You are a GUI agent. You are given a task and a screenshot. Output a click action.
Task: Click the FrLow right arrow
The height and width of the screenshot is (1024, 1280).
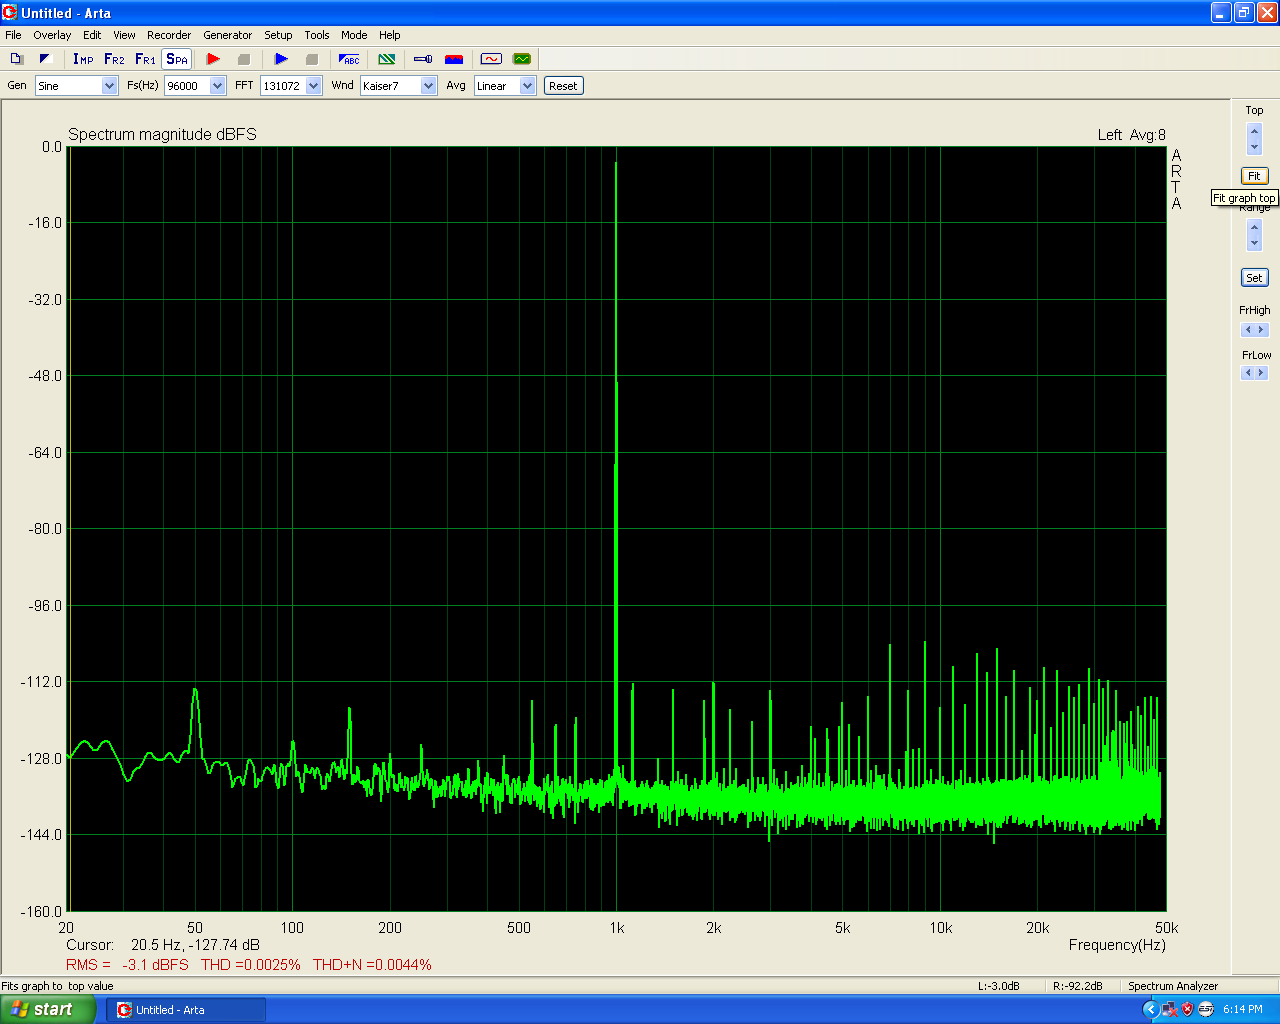tap(1261, 373)
